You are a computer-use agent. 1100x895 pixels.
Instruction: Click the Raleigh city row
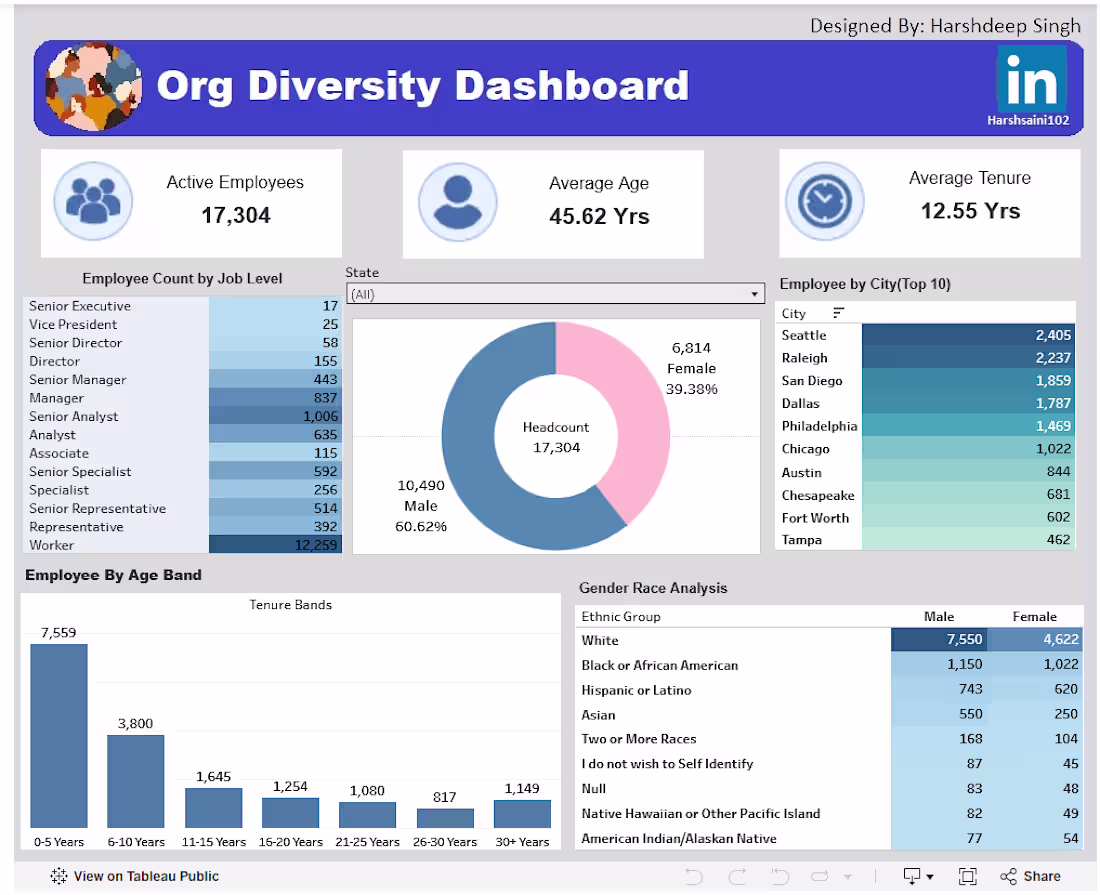point(925,358)
